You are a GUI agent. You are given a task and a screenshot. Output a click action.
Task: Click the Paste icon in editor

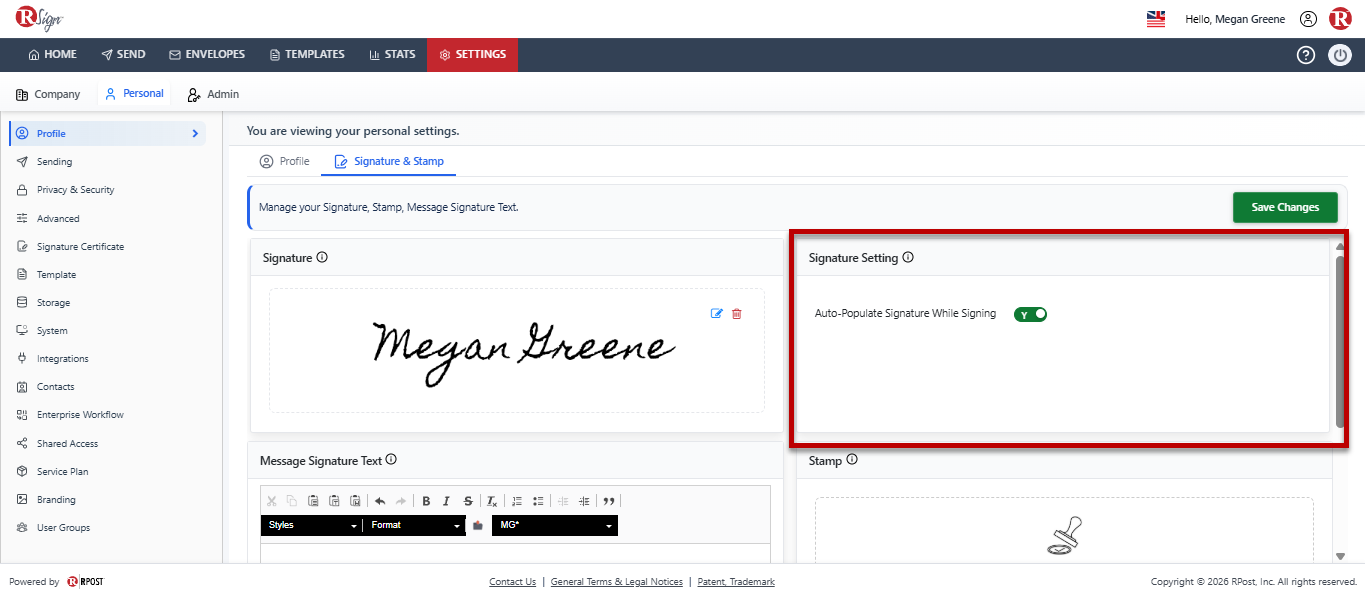pos(313,501)
